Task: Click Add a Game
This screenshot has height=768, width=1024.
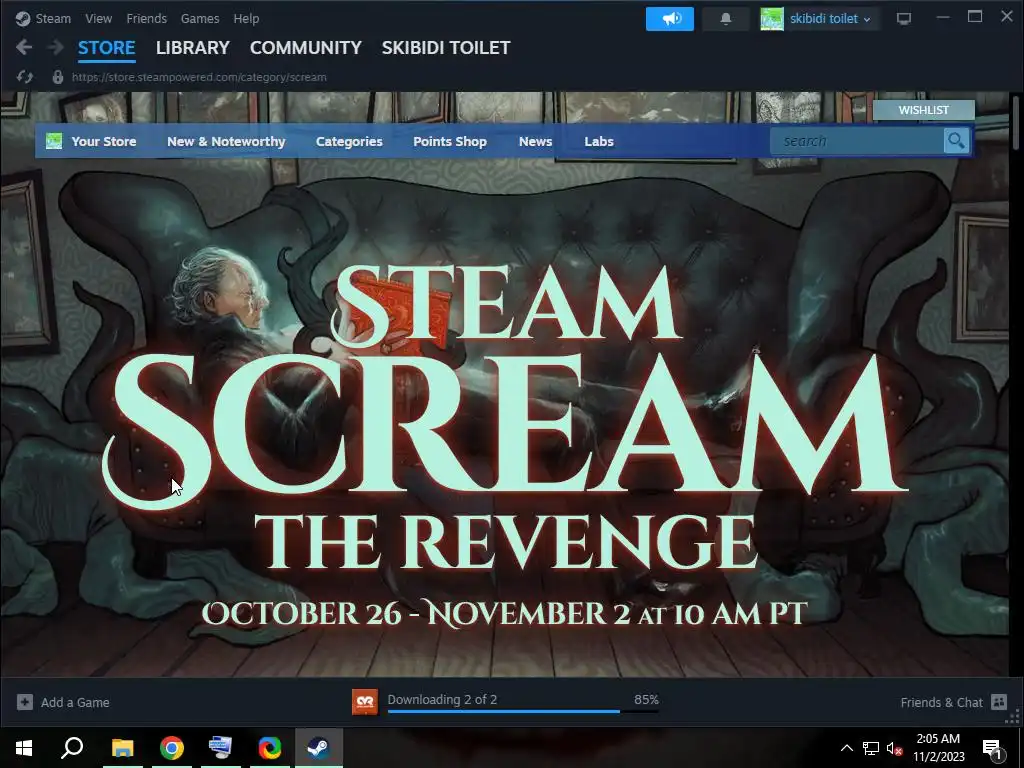Action: pyautogui.click(x=75, y=703)
